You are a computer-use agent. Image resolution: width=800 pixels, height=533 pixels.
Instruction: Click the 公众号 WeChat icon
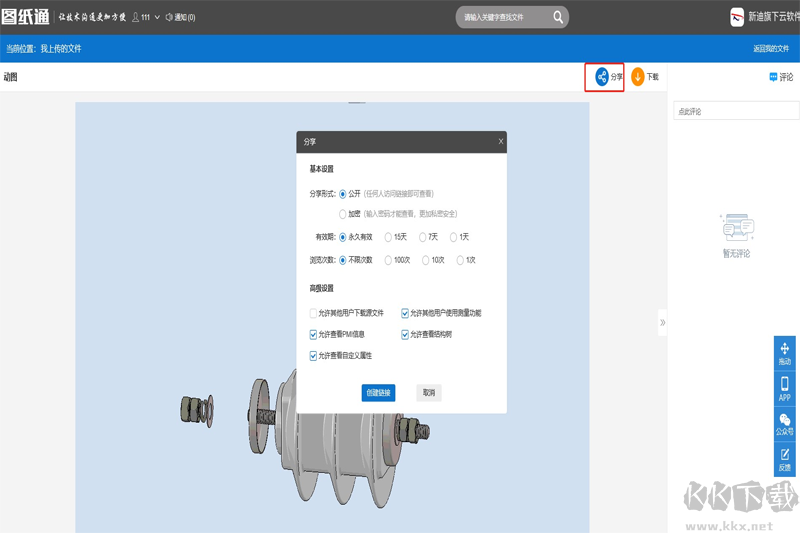(785, 421)
